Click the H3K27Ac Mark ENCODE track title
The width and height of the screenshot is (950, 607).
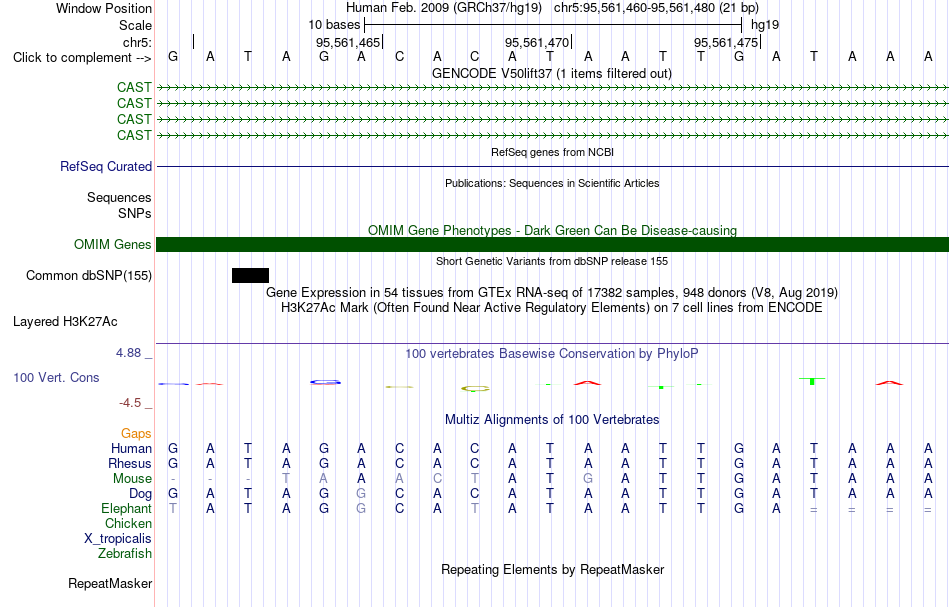pyautogui.click(x=552, y=308)
